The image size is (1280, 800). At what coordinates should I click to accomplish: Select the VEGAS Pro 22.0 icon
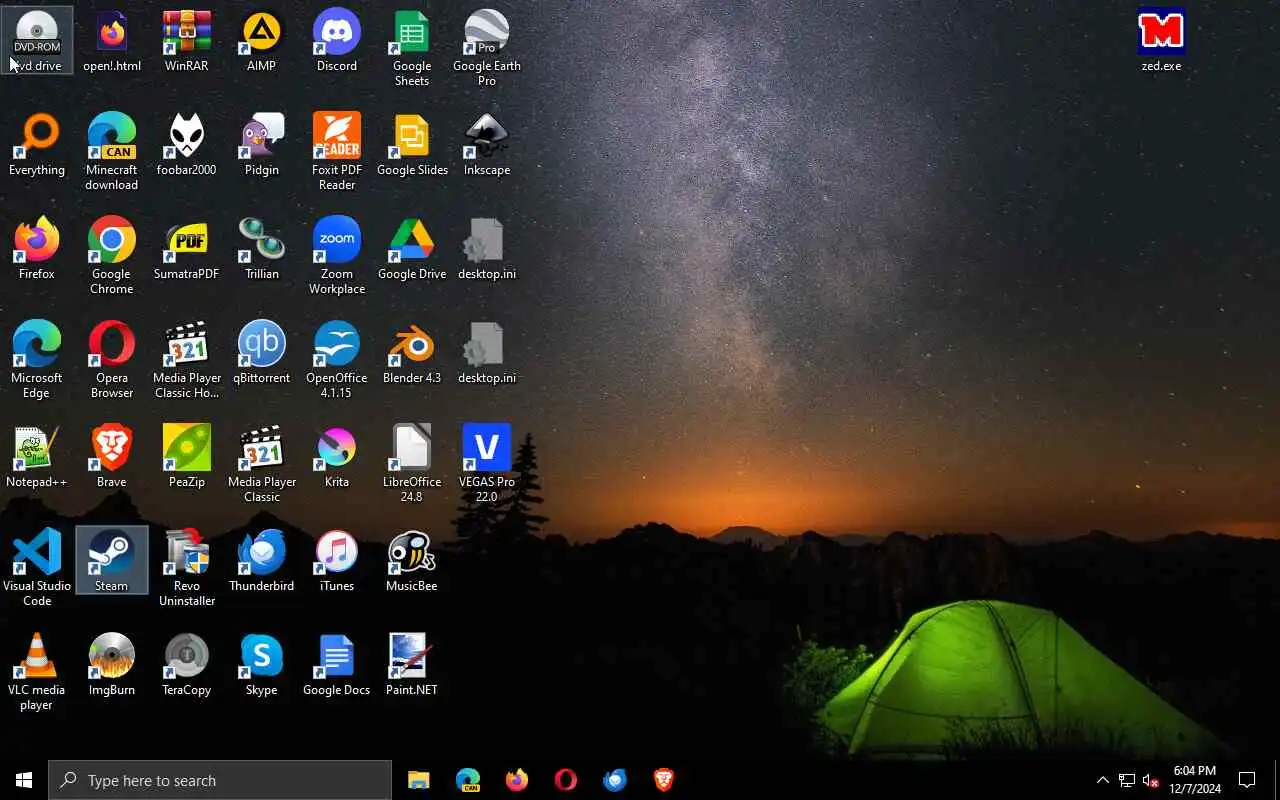pos(487,464)
